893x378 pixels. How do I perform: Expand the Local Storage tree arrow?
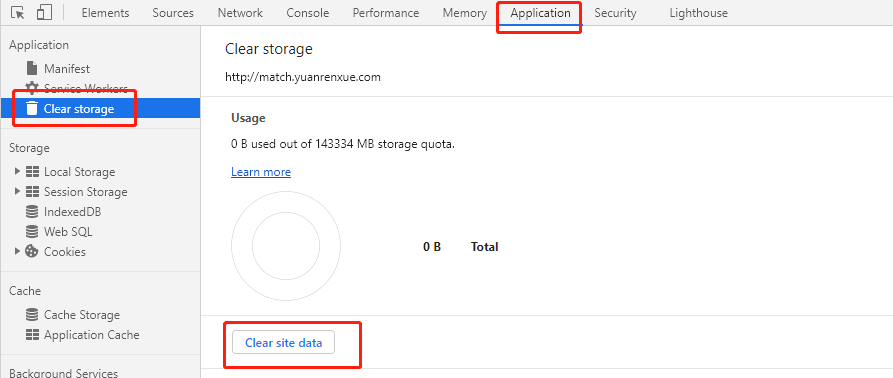coord(18,171)
